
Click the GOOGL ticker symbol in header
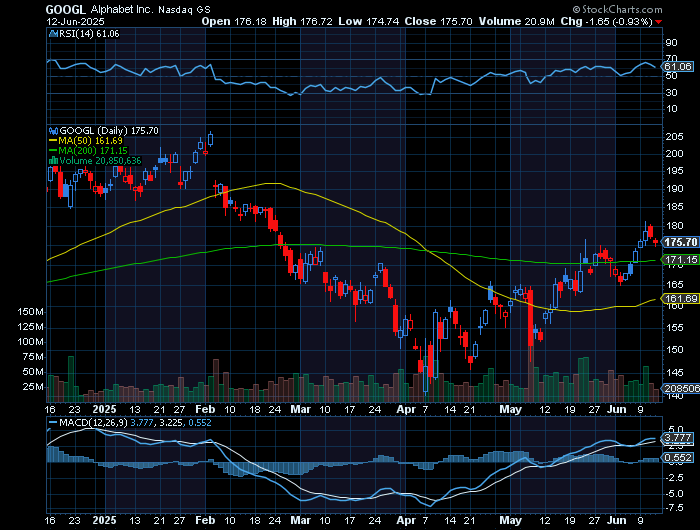pos(66,9)
